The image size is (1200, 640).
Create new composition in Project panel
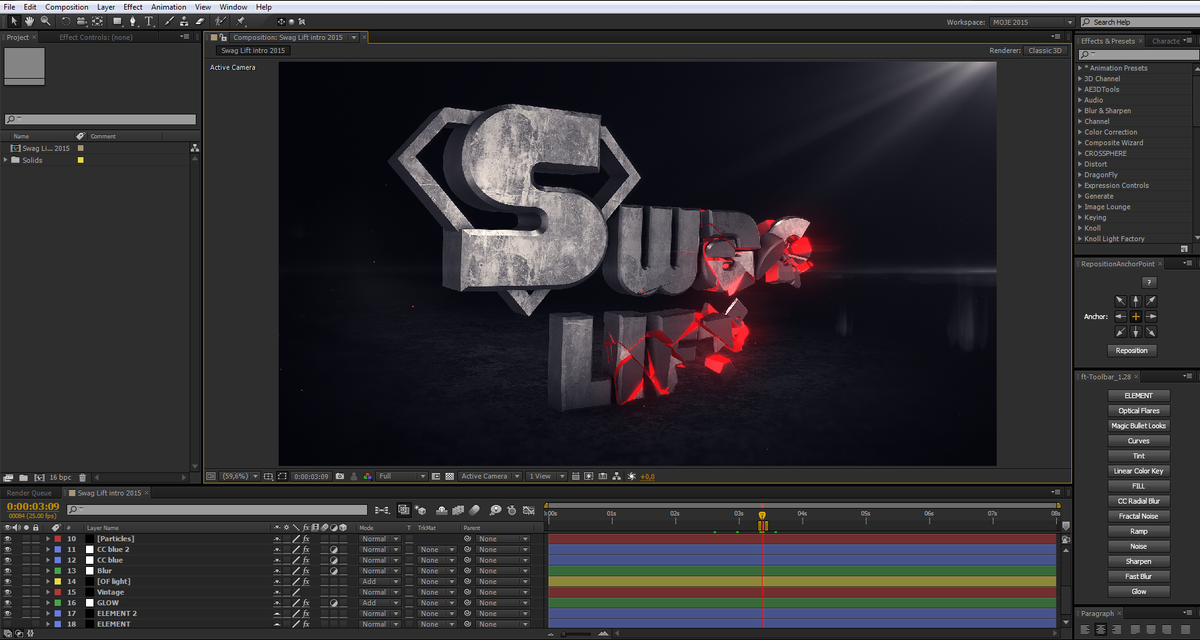(40, 478)
